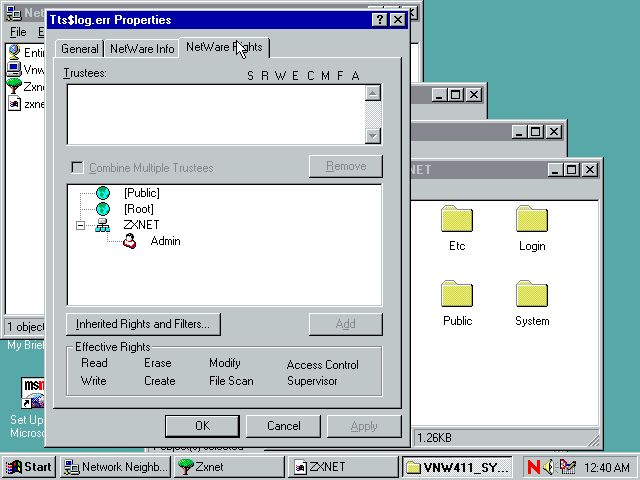640x480 pixels.
Task: Select Entire Network globe icon
Action: [14, 52]
